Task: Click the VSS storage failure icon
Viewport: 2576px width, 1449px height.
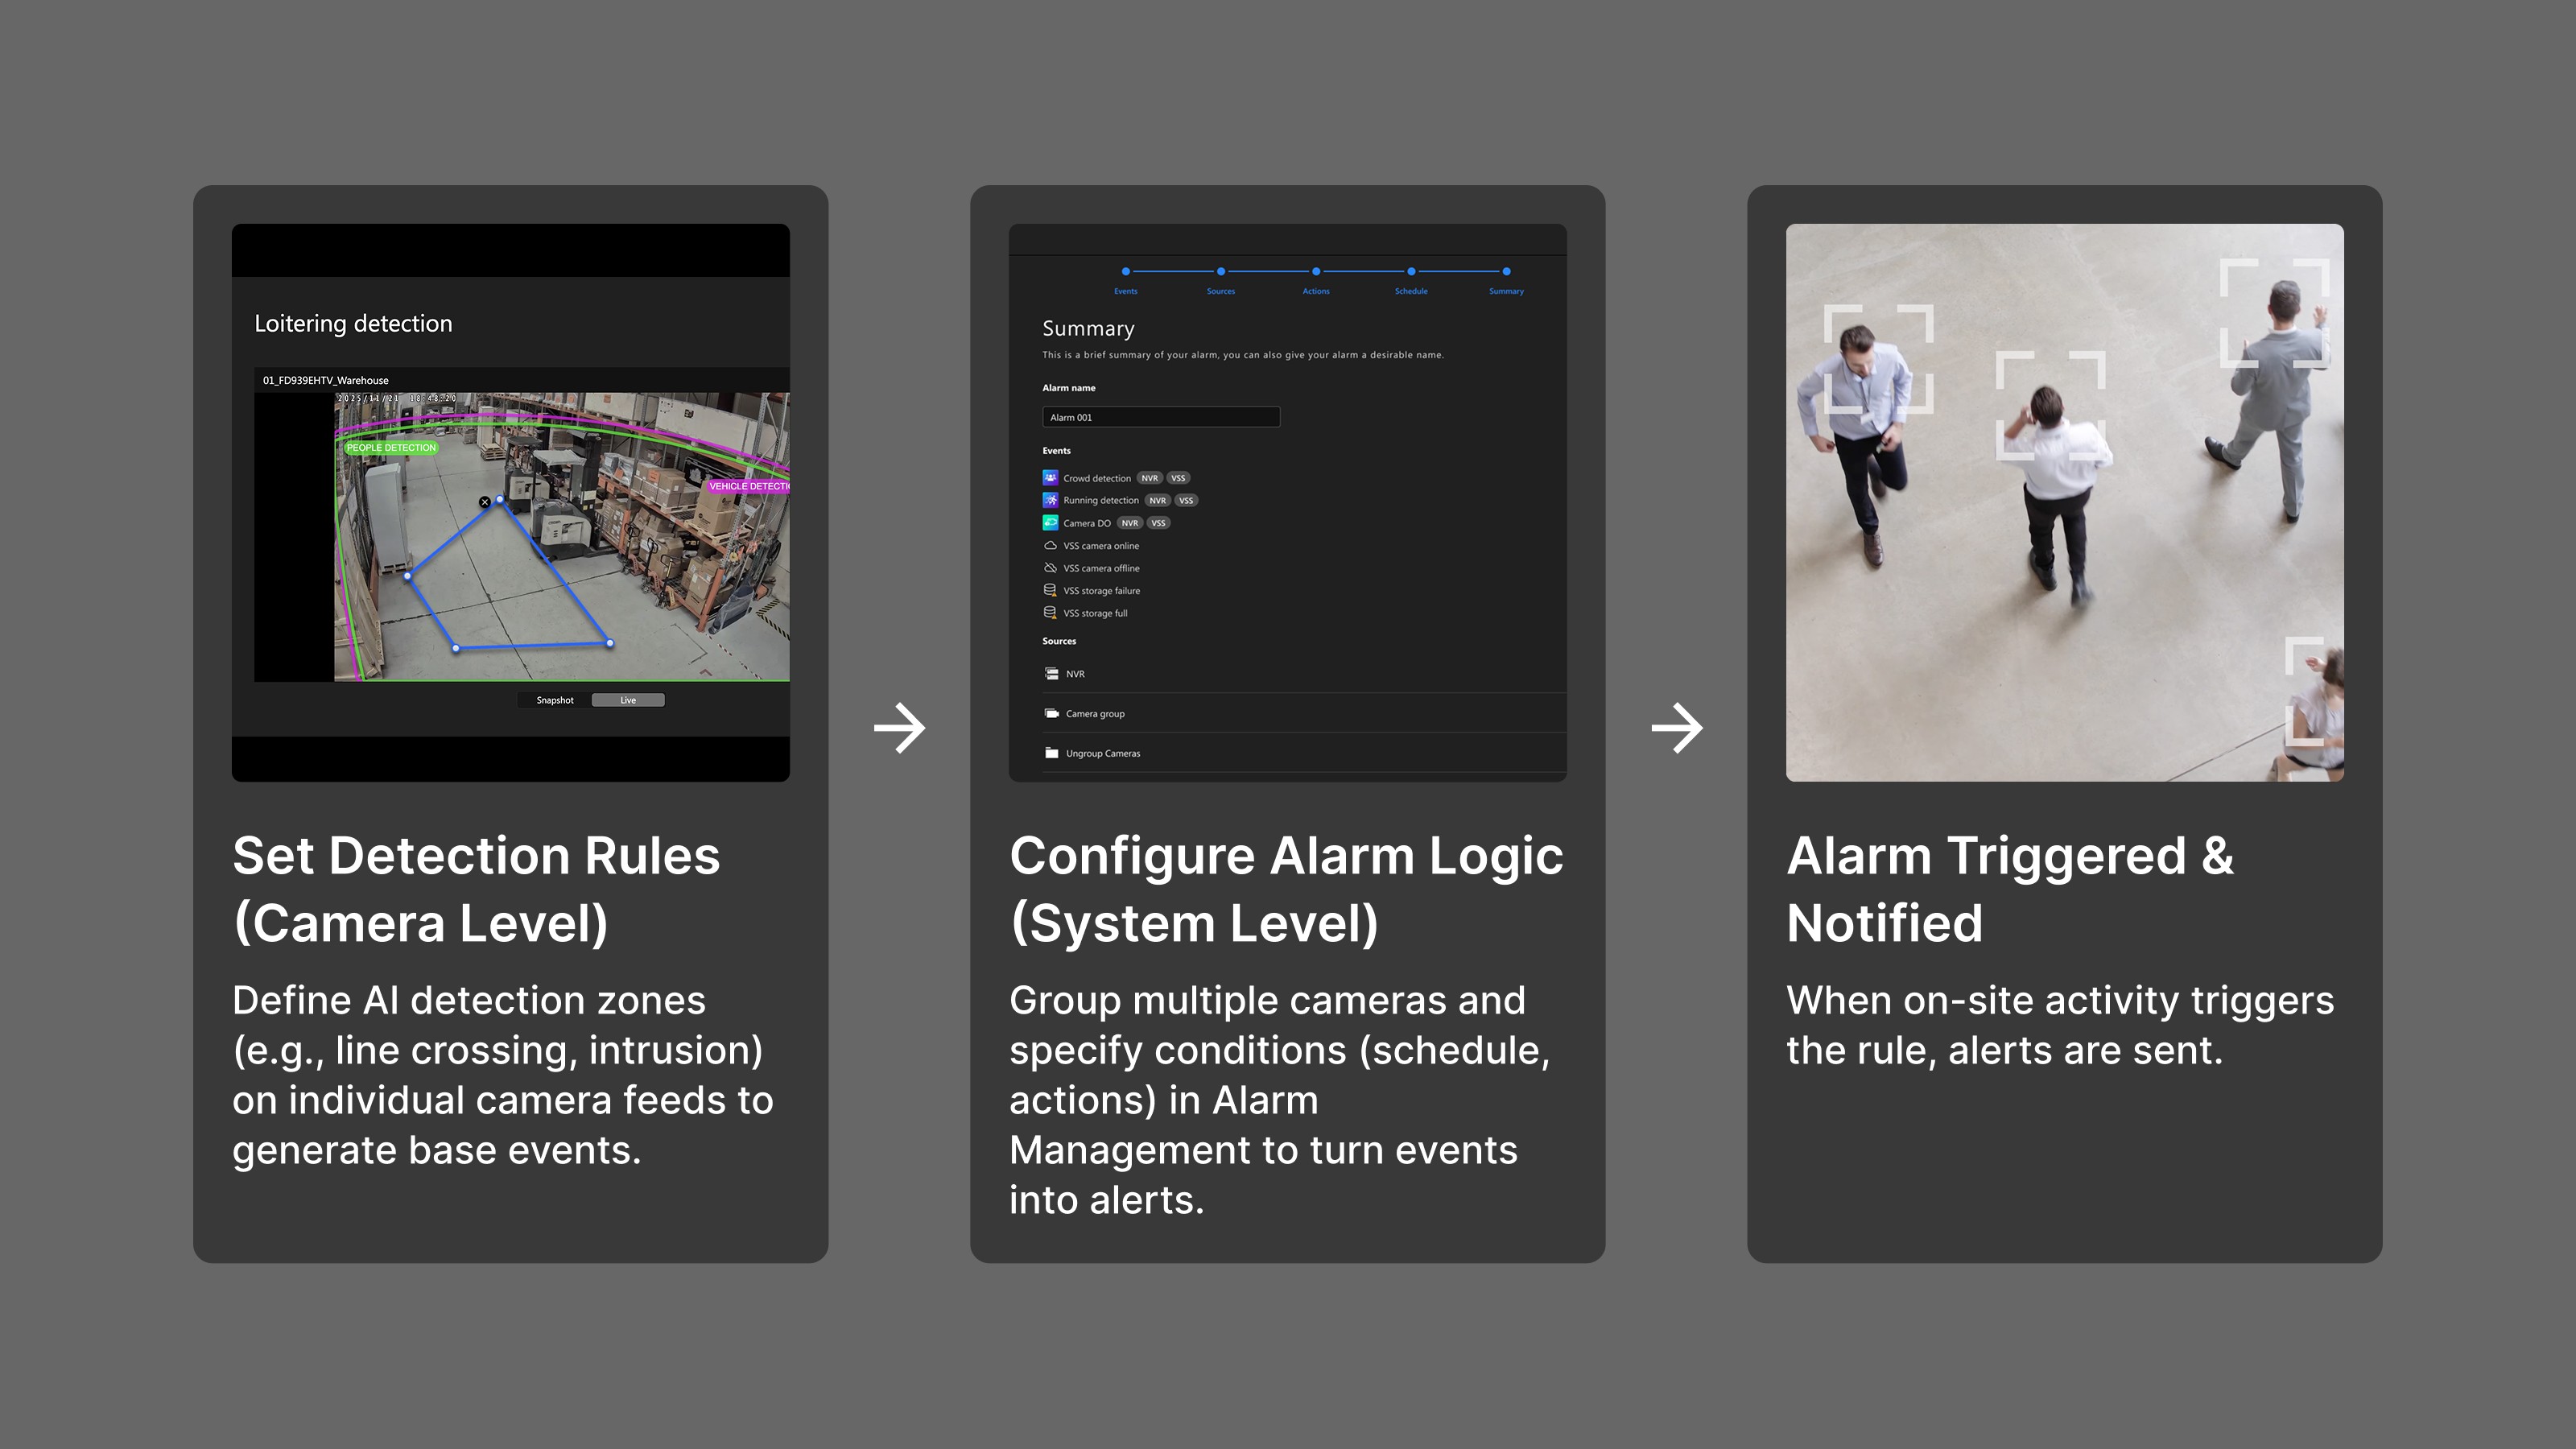Action: click(x=1050, y=591)
